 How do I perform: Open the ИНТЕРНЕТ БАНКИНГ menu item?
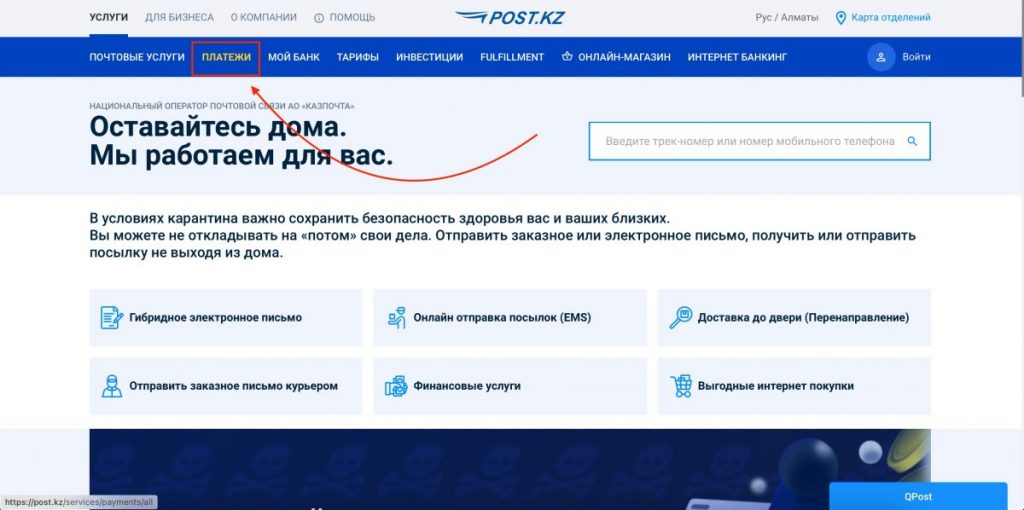pyautogui.click(x=737, y=57)
